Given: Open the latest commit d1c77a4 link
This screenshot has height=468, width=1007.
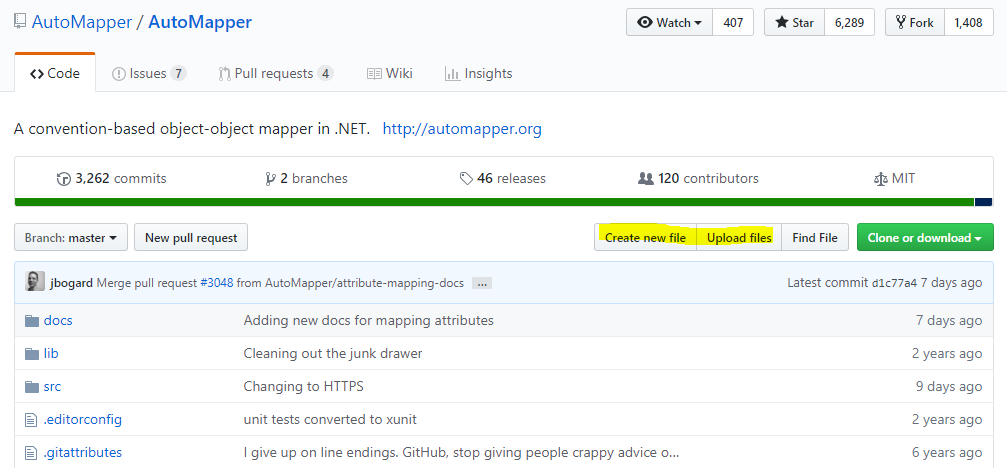Looking at the screenshot, I should (x=893, y=283).
